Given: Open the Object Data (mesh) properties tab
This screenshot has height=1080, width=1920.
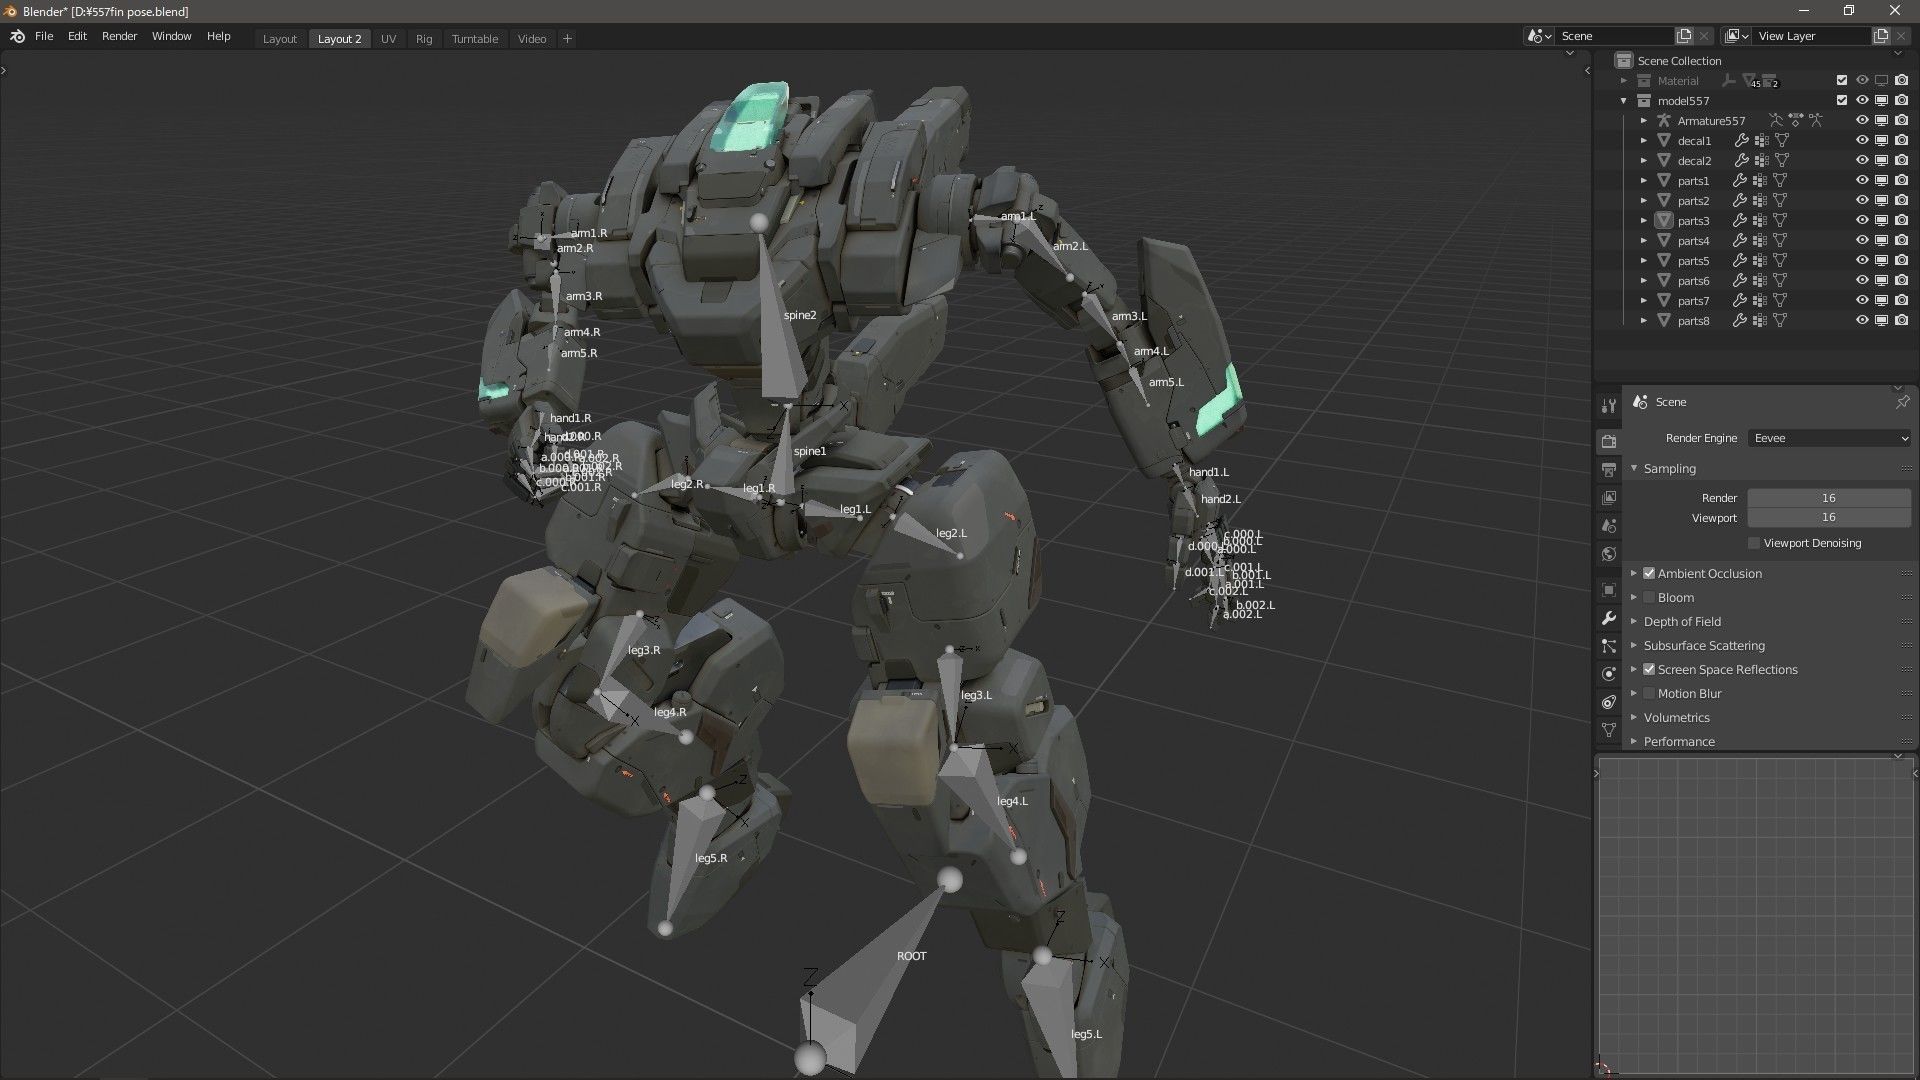Looking at the screenshot, I should 1608,730.
